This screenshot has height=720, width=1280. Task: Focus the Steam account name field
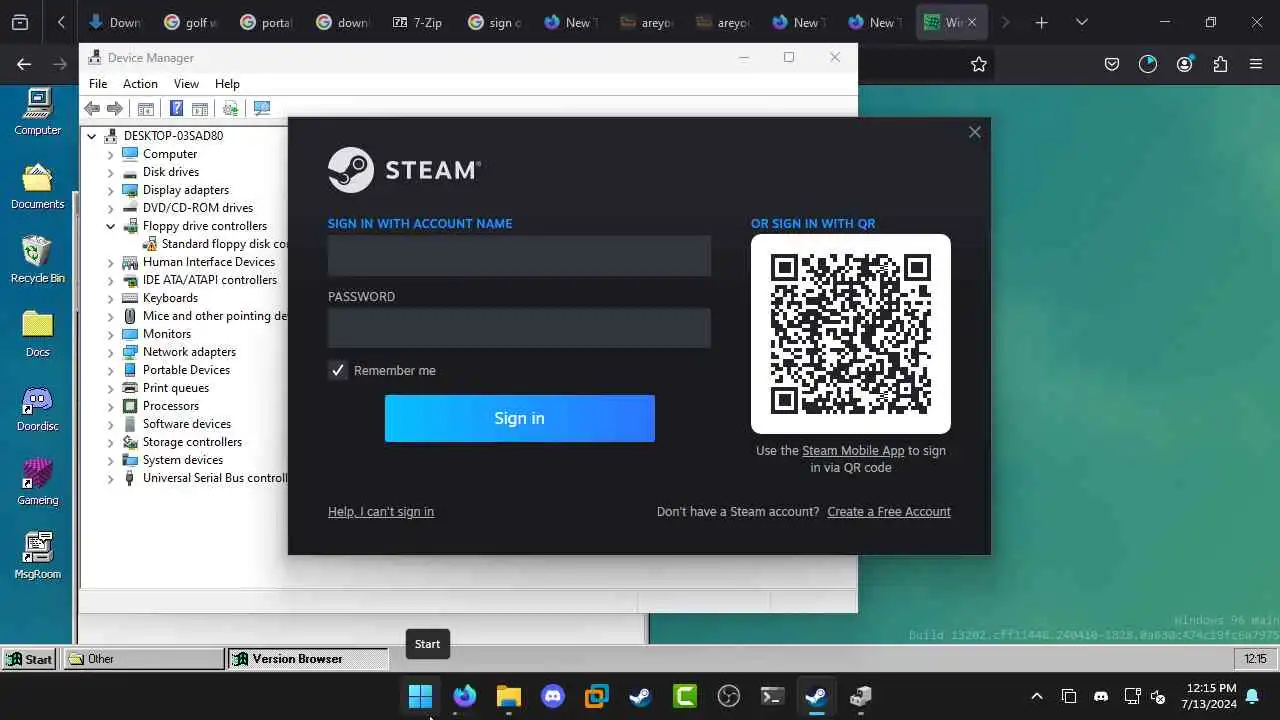519,256
